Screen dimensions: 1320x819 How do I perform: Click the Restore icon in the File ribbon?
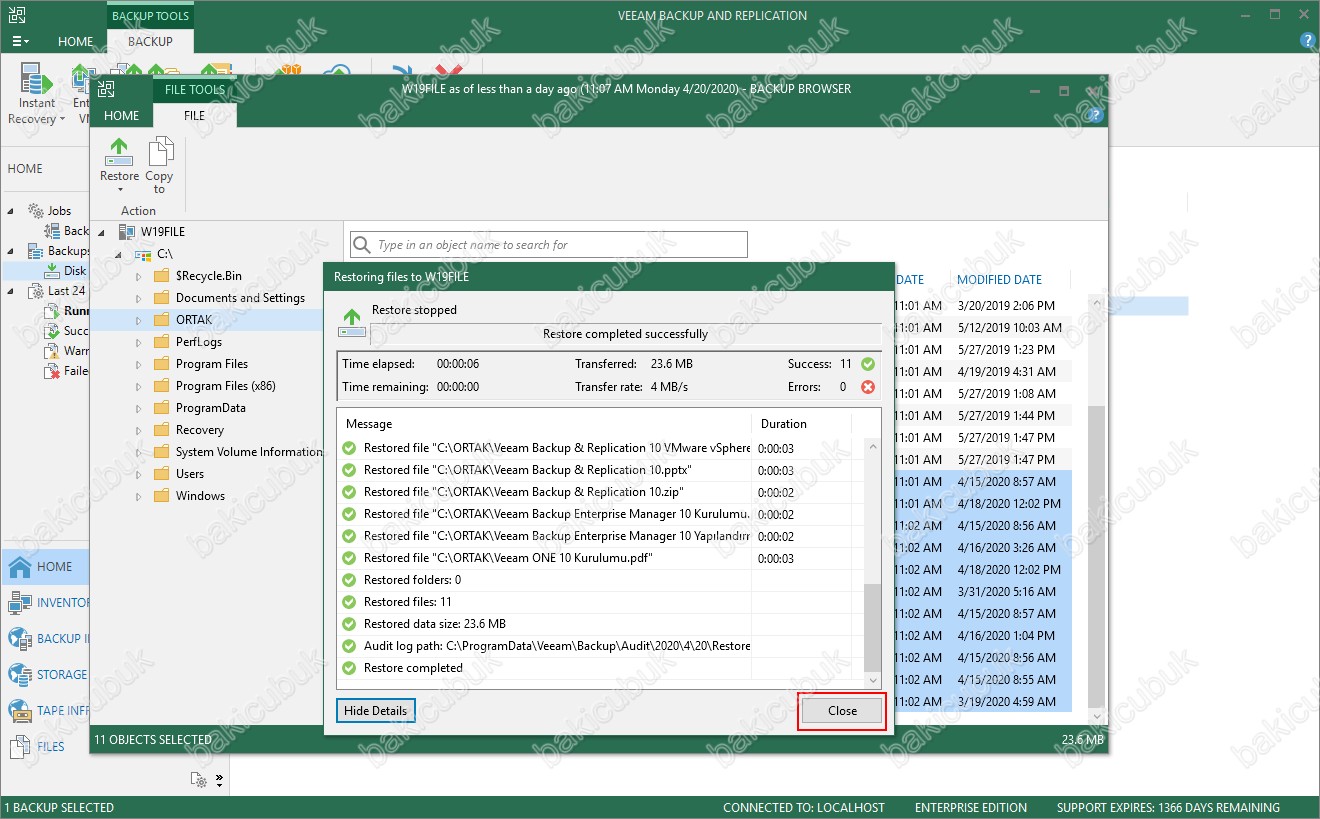(119, 152)
